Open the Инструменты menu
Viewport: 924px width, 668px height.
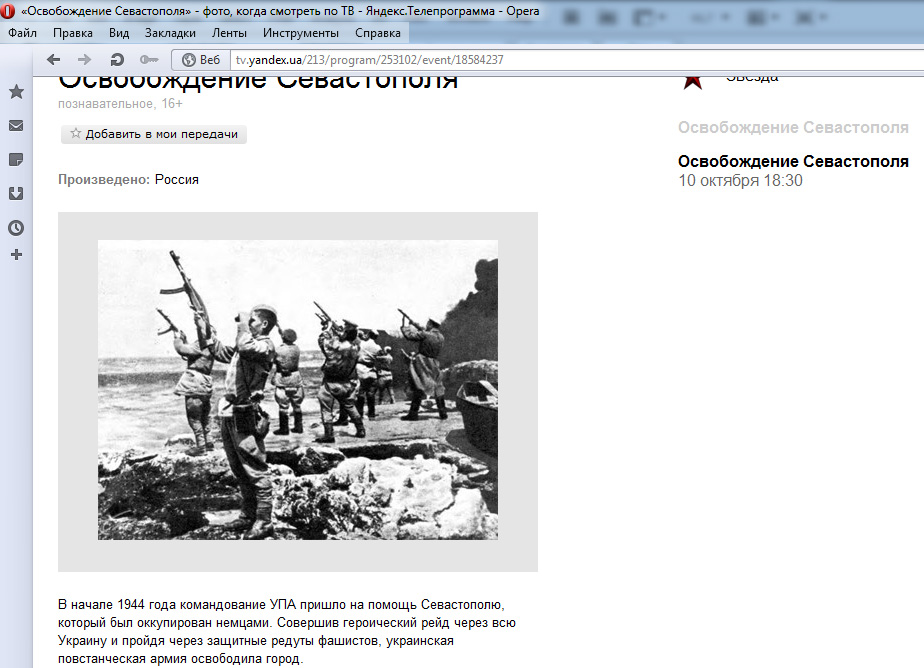301,33
